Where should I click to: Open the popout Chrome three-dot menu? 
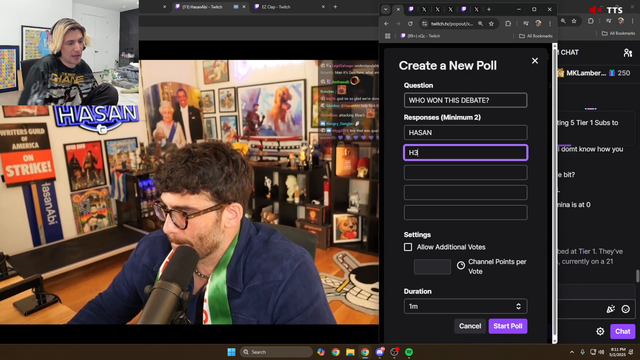click(550, 24)
